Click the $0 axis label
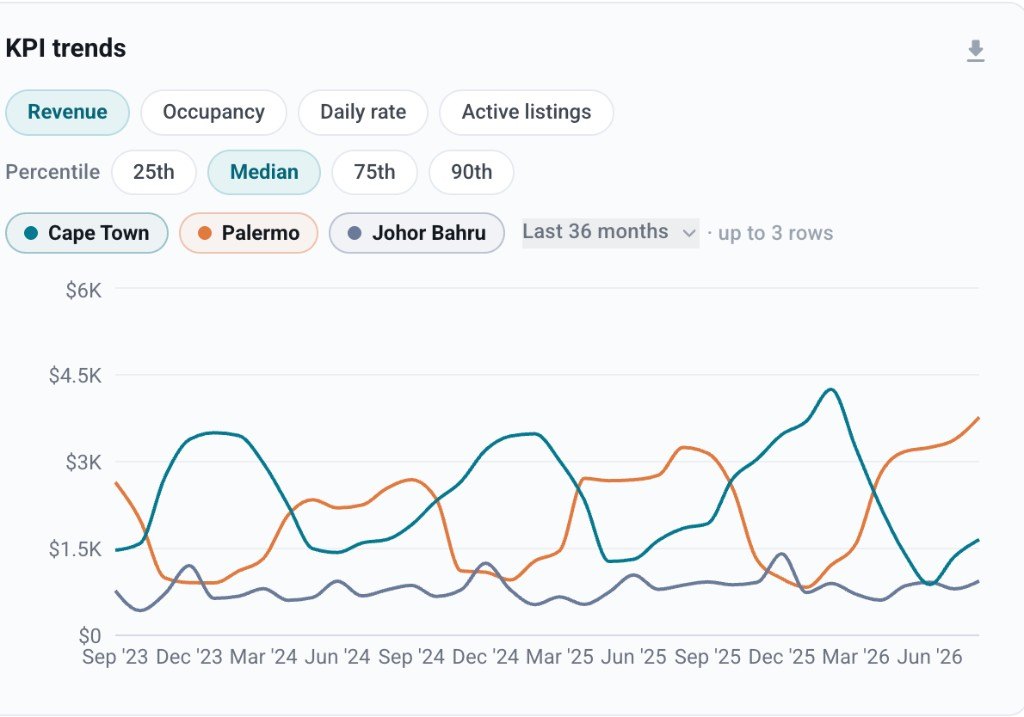Viewport: 1024px width, 717px height. pyautogui.click(x=90, y=635)
